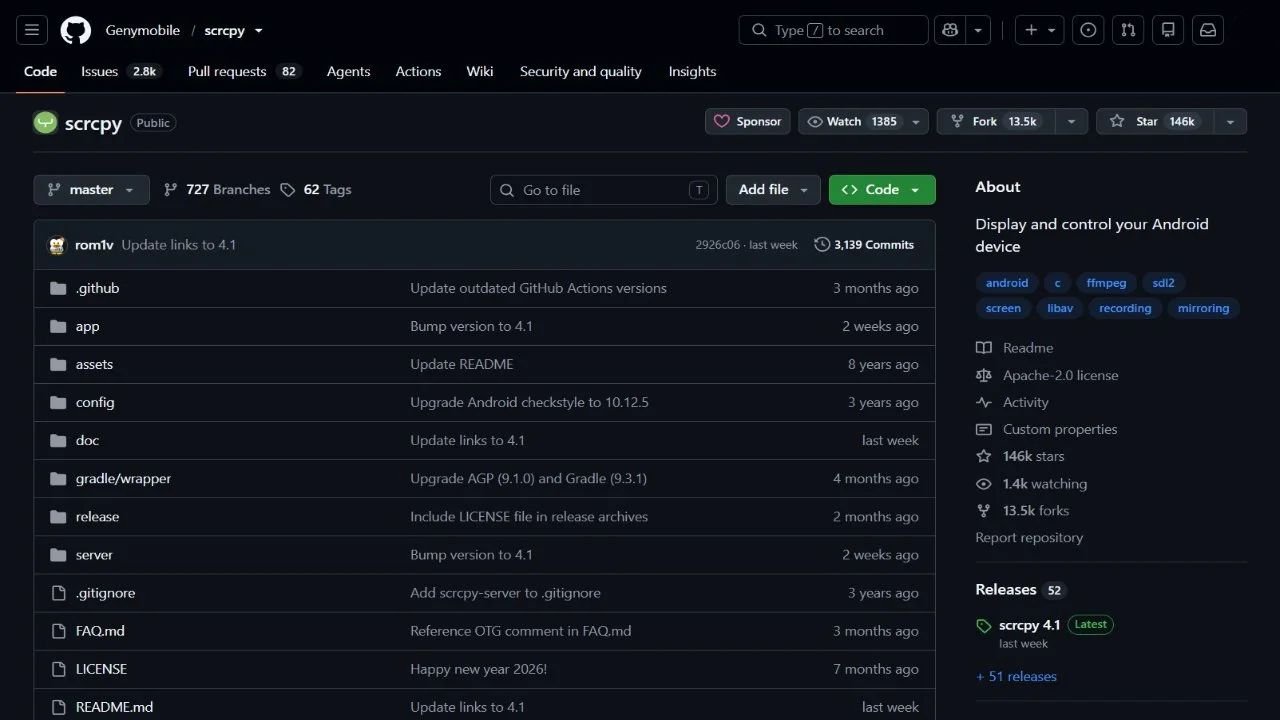Fork the scrcpy repository

point(996,121)
